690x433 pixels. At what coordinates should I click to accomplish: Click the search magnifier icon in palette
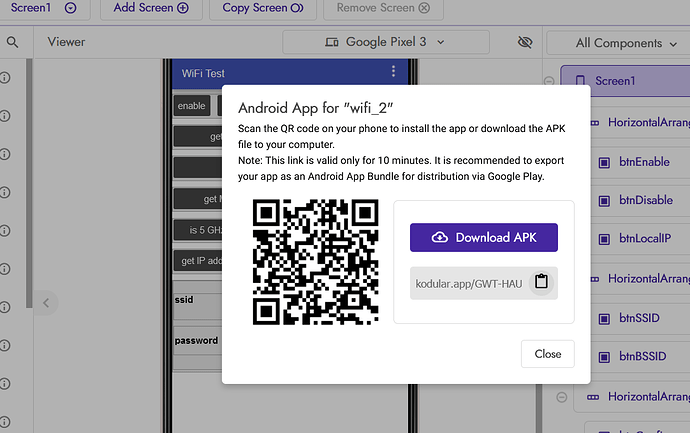(12, 42)
